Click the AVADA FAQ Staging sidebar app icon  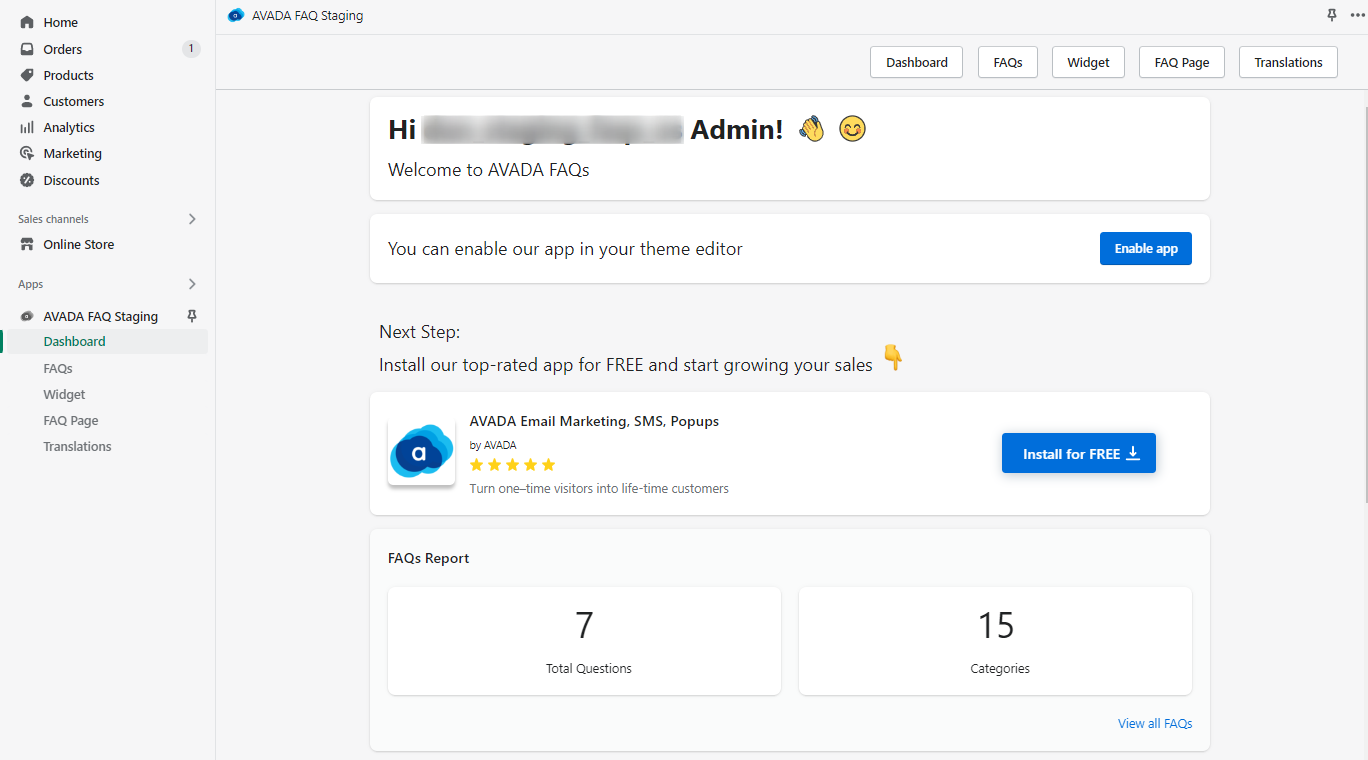(x=27, y=316)
